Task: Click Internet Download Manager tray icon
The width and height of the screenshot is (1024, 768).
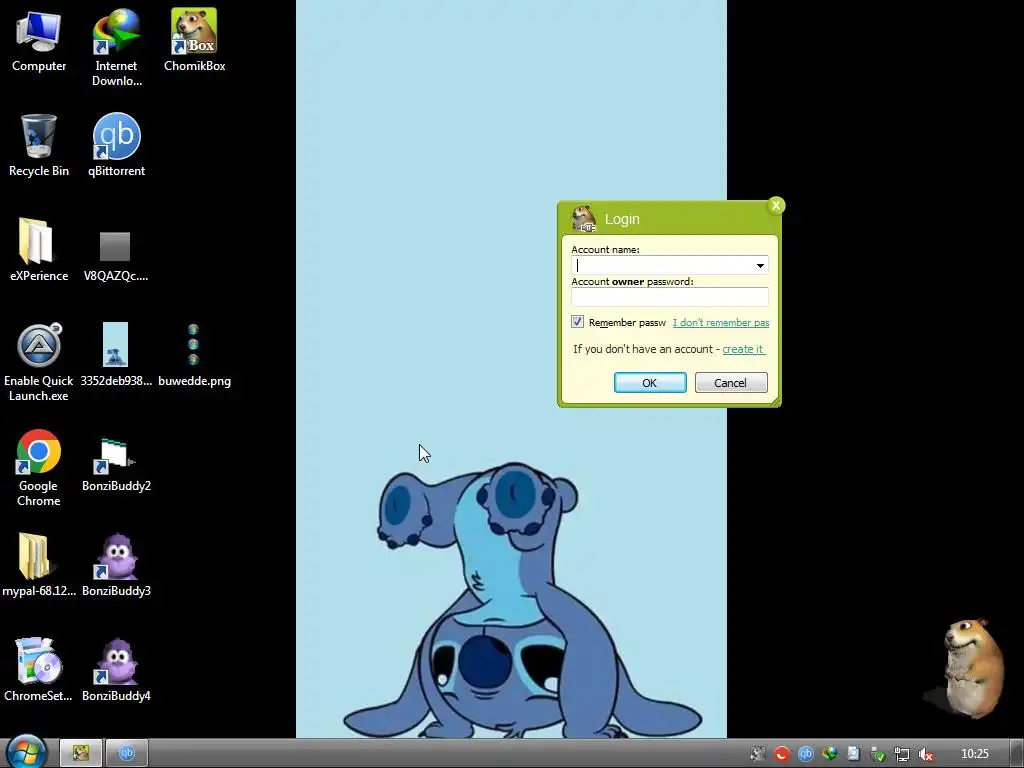Action: [x=829, y=754]
